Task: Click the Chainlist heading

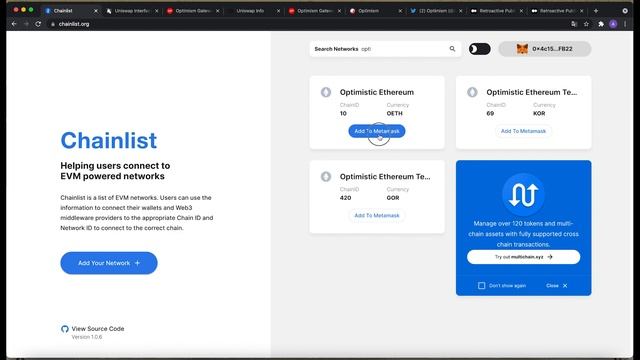Action: point(109,140)
